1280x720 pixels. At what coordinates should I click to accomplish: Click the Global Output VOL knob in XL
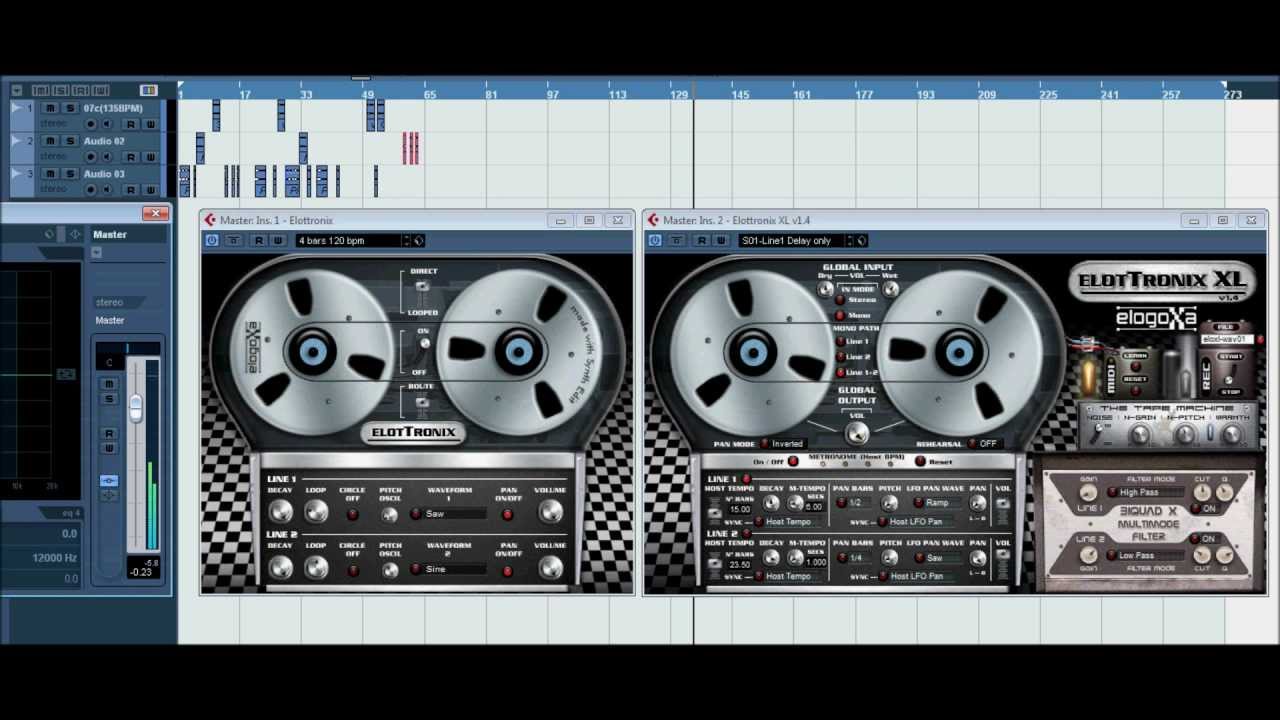(x=857, y=433)
